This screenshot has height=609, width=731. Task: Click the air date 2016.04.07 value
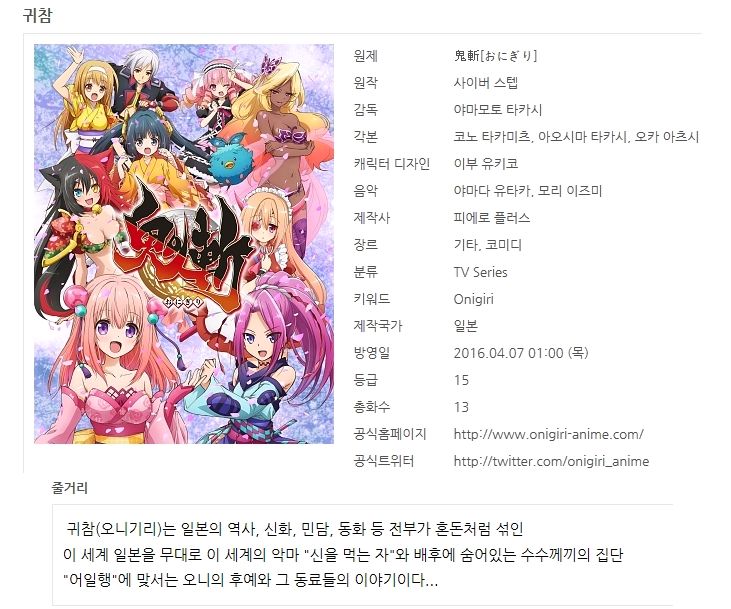[521, 353]
